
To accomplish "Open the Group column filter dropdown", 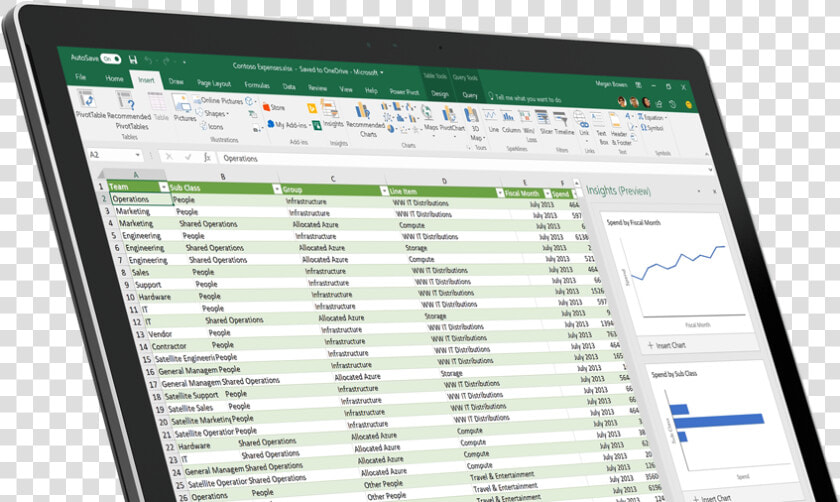I will [384, 191].
